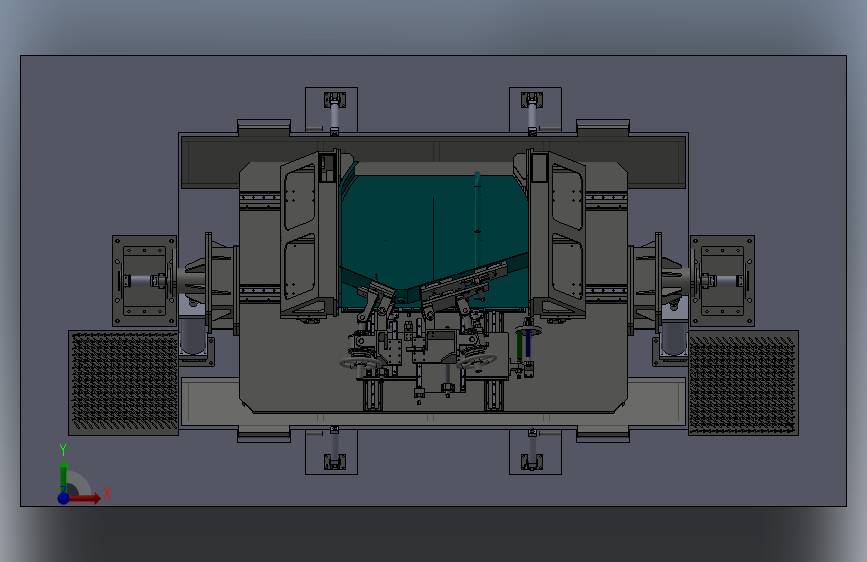
Task: Select the left end bearing housing block
Action: point(144,281)
